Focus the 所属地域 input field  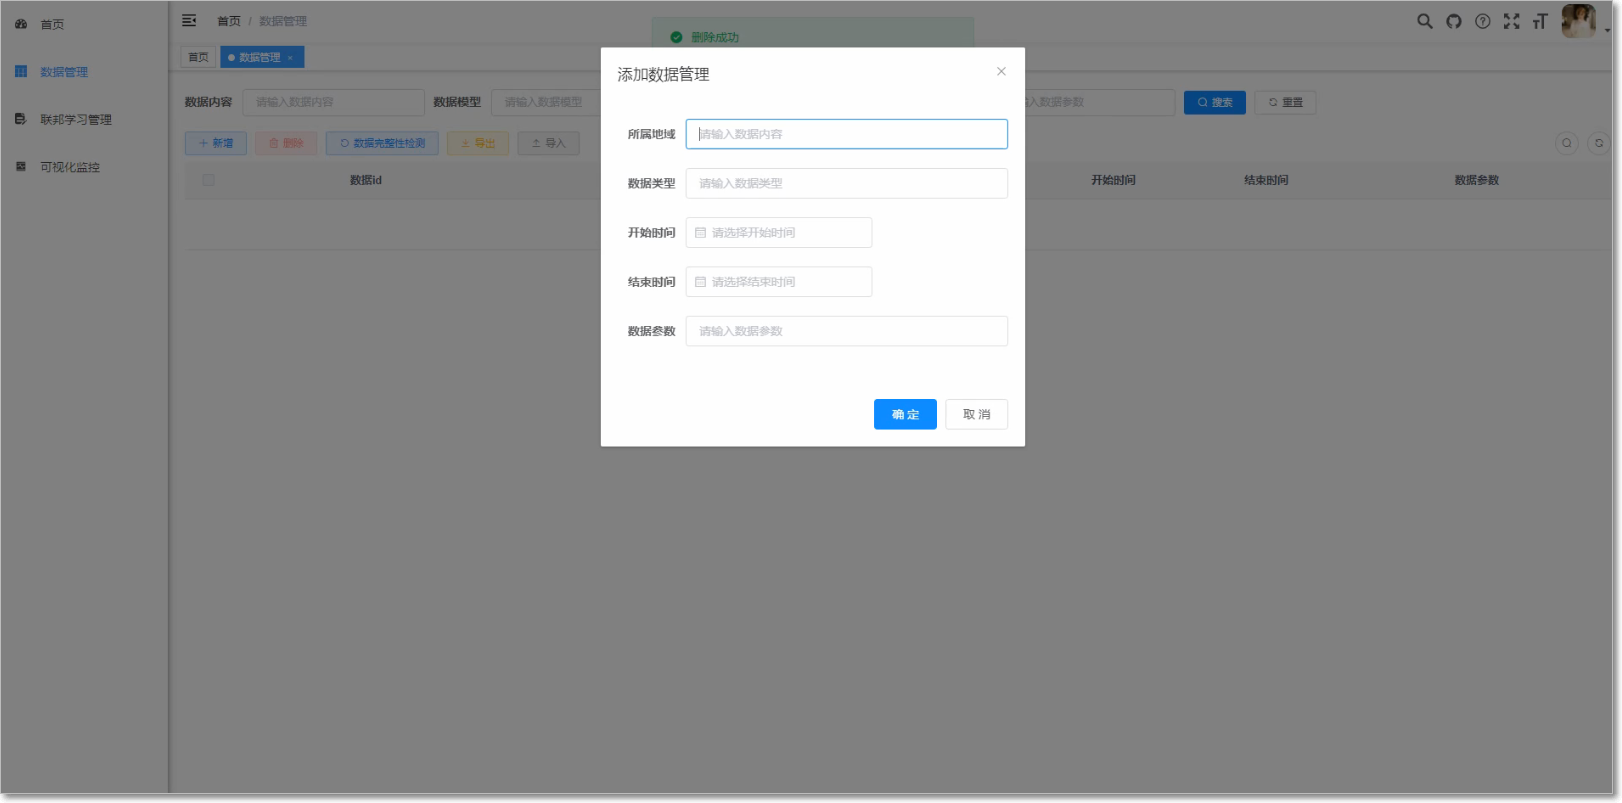(846, 134)
